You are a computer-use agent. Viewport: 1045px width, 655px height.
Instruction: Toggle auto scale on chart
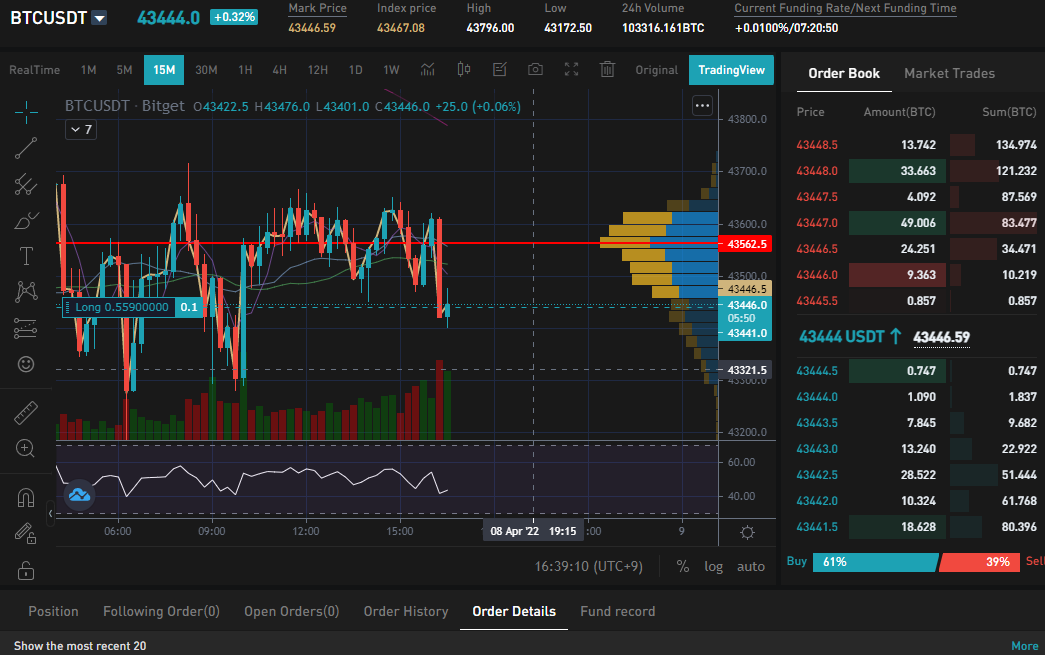(750, 566)
